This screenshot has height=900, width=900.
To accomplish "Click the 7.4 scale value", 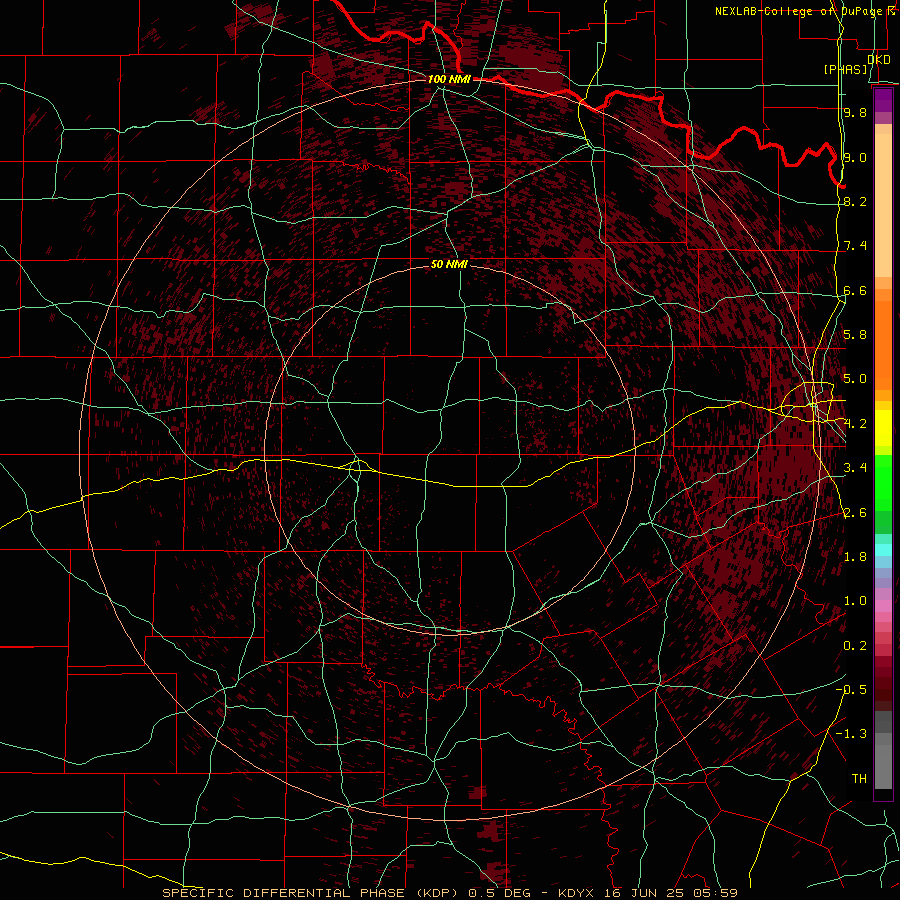I will pos(855,246).
